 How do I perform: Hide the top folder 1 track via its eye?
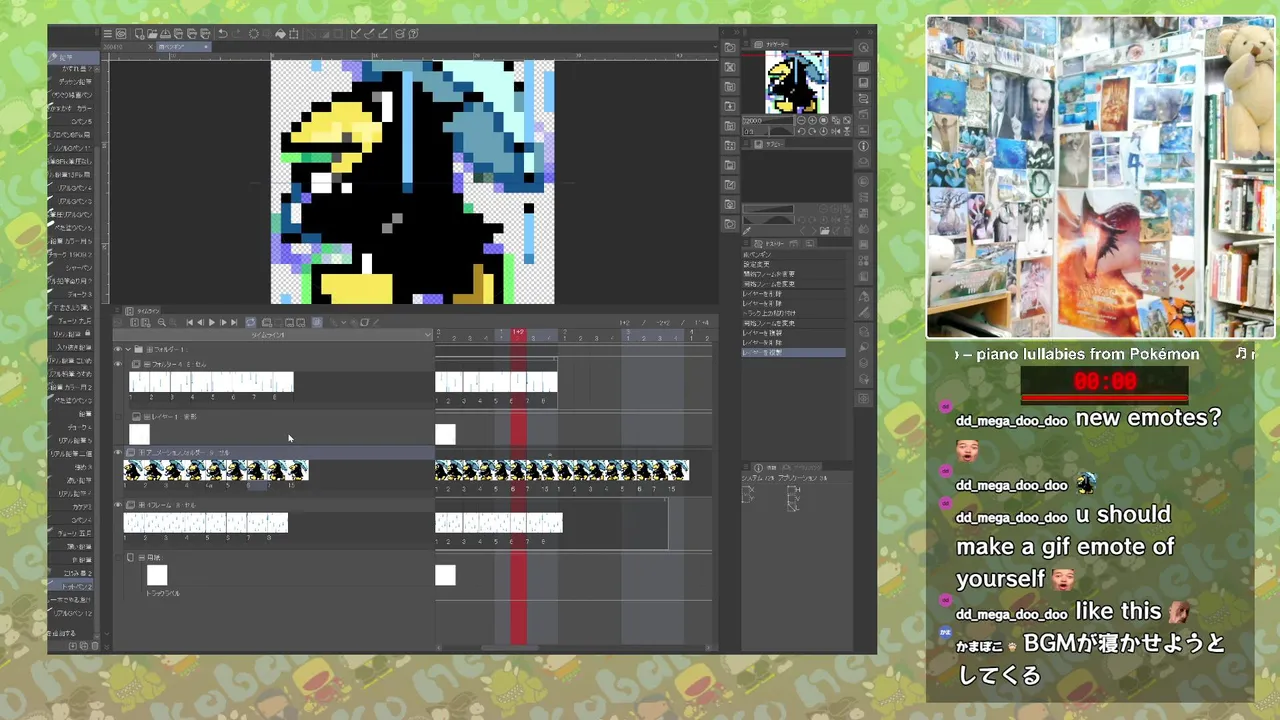click(x=118, y=349)
